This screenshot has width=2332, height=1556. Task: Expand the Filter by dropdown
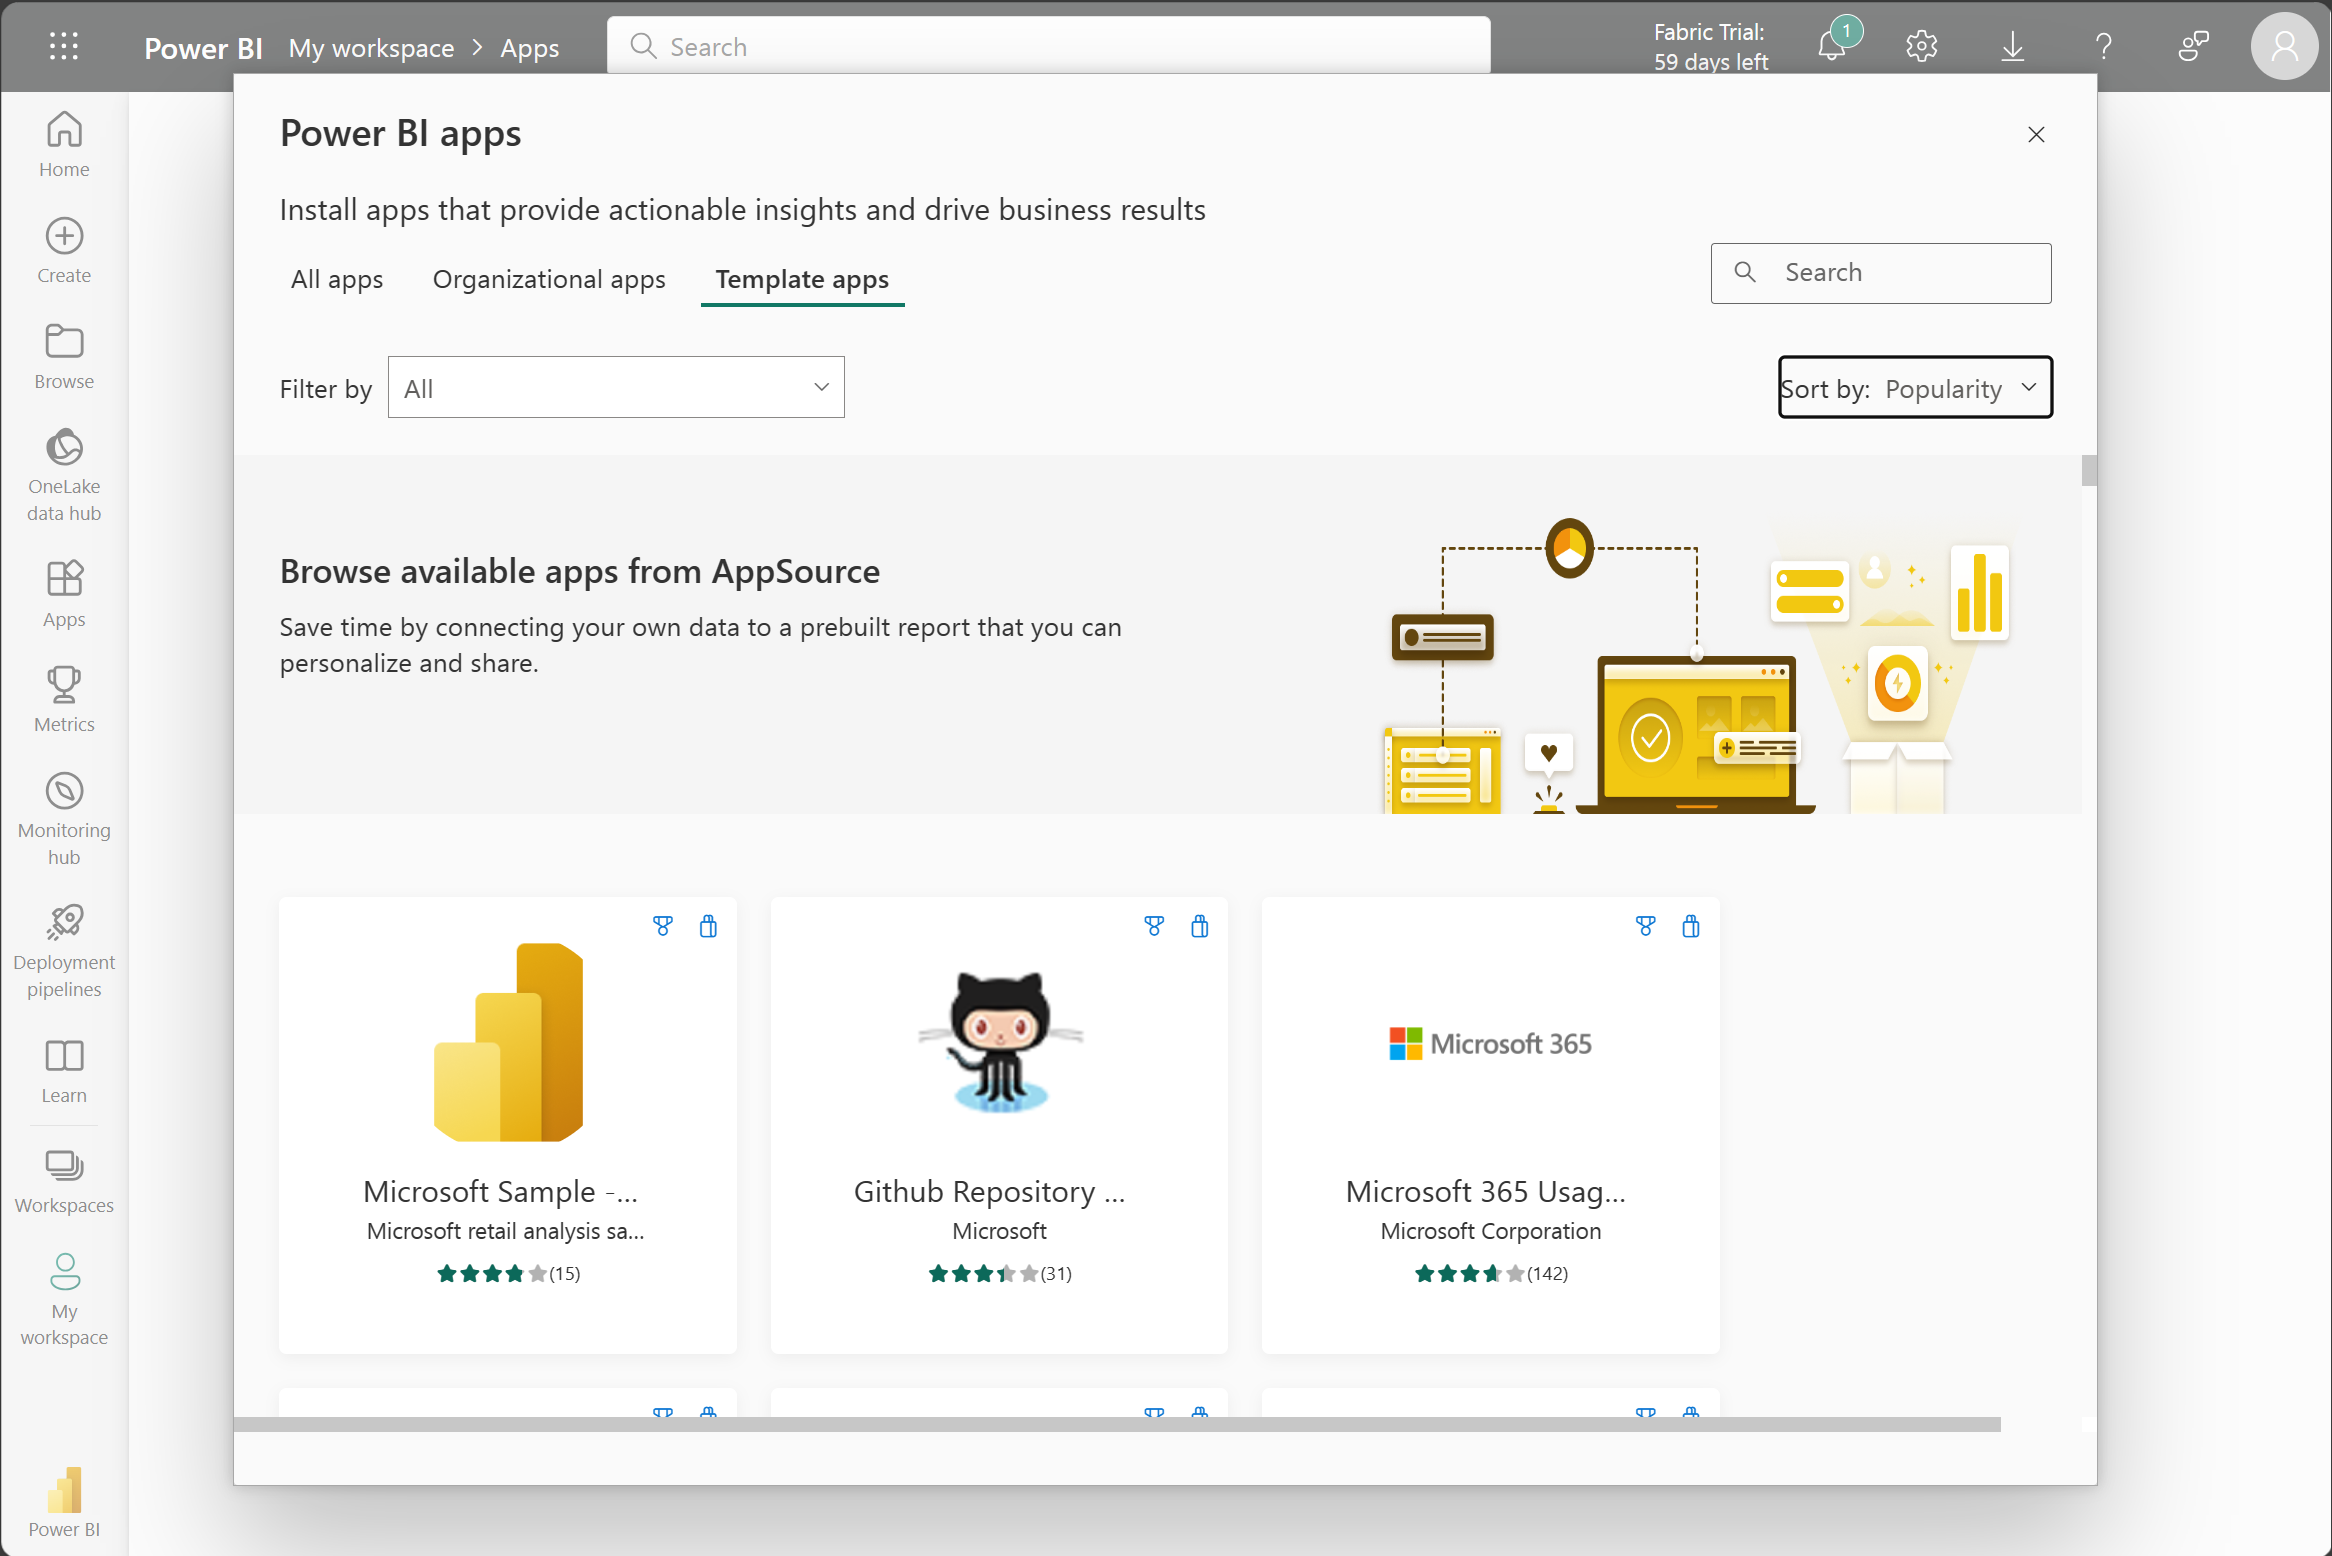tap(613, 387)
